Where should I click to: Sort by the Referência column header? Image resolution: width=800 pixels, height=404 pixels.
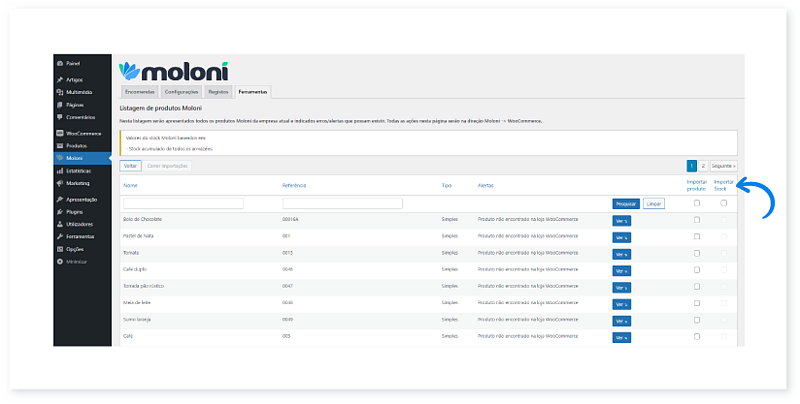[x=294, y=186]
